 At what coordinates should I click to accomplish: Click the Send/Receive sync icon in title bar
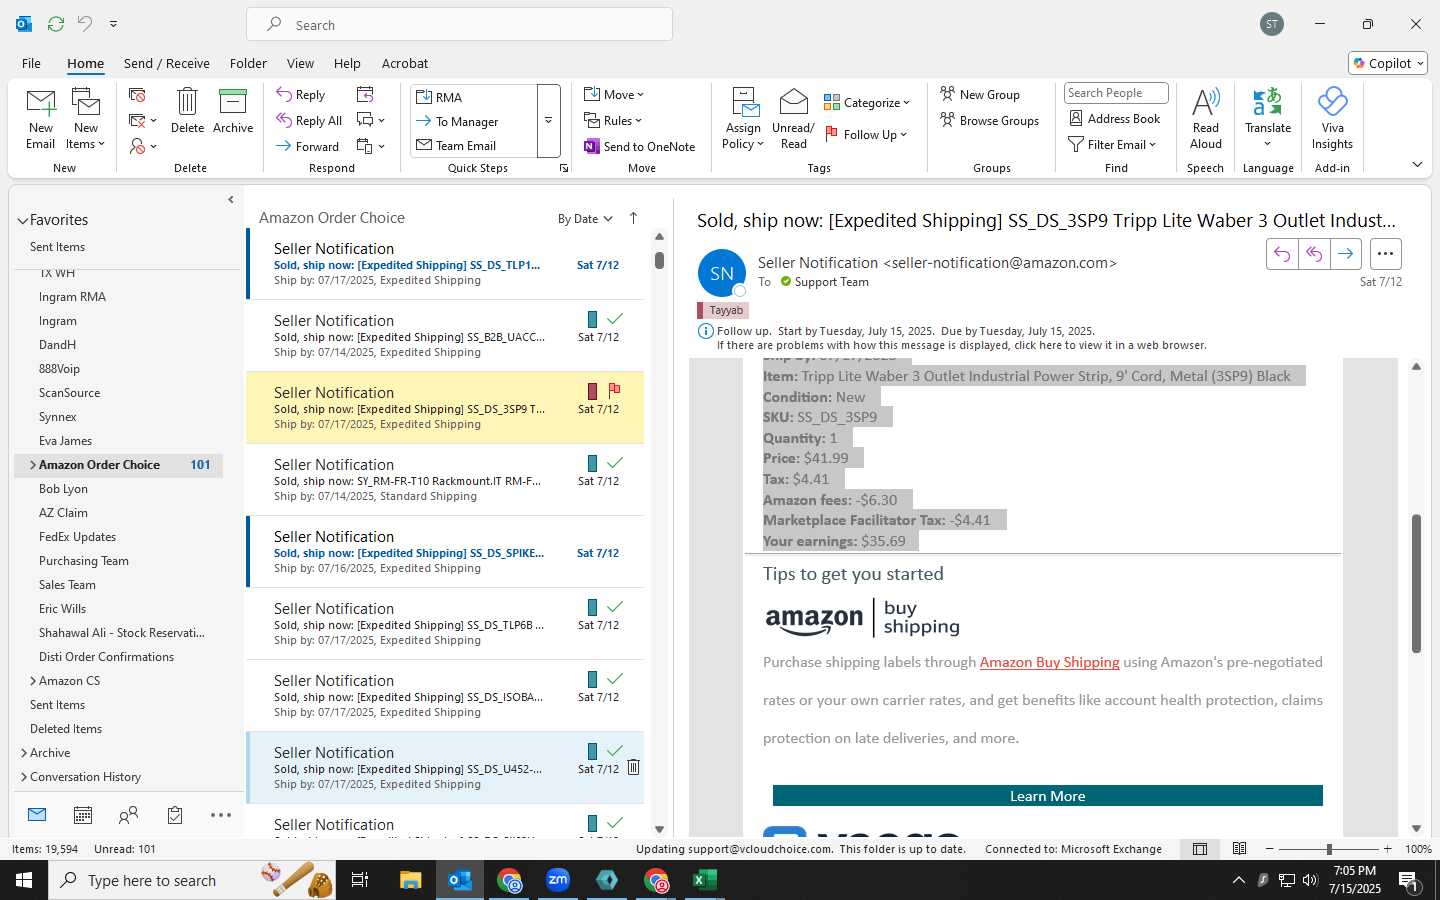coord(56,23)
